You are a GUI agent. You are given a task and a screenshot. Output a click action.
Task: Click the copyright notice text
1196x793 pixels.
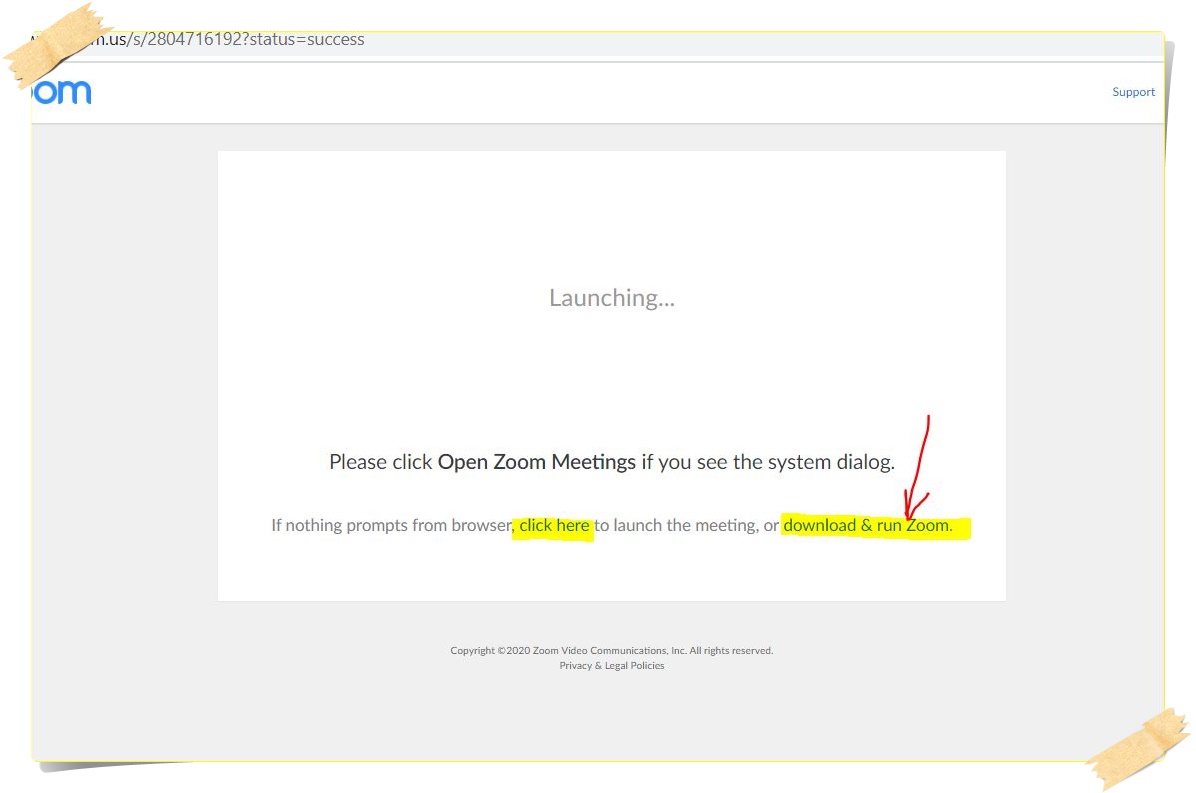click(x=612, y=650)
